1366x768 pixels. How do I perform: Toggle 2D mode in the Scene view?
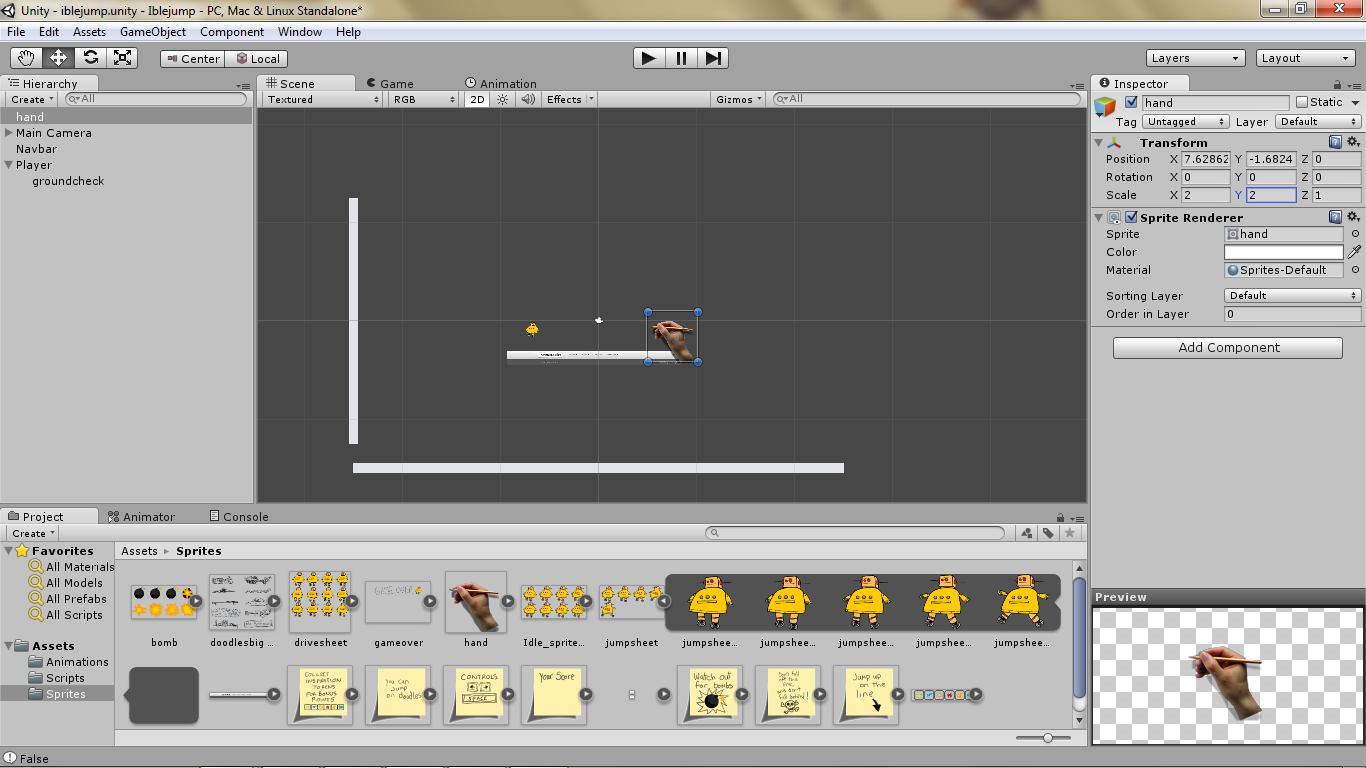[x=477, y=99]
